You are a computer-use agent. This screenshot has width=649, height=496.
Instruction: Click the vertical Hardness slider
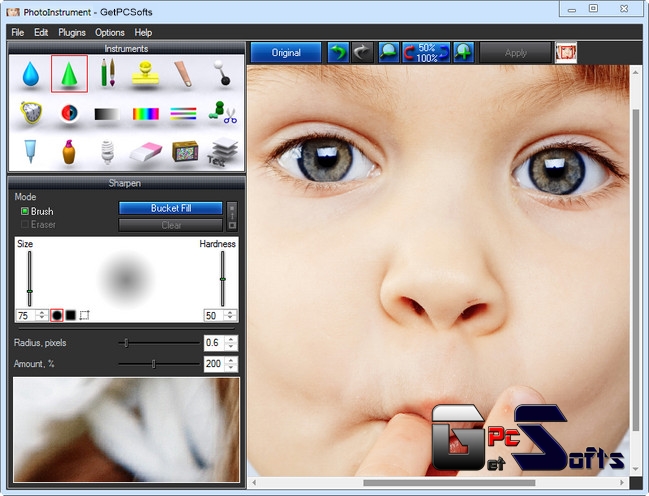point(223,278)
